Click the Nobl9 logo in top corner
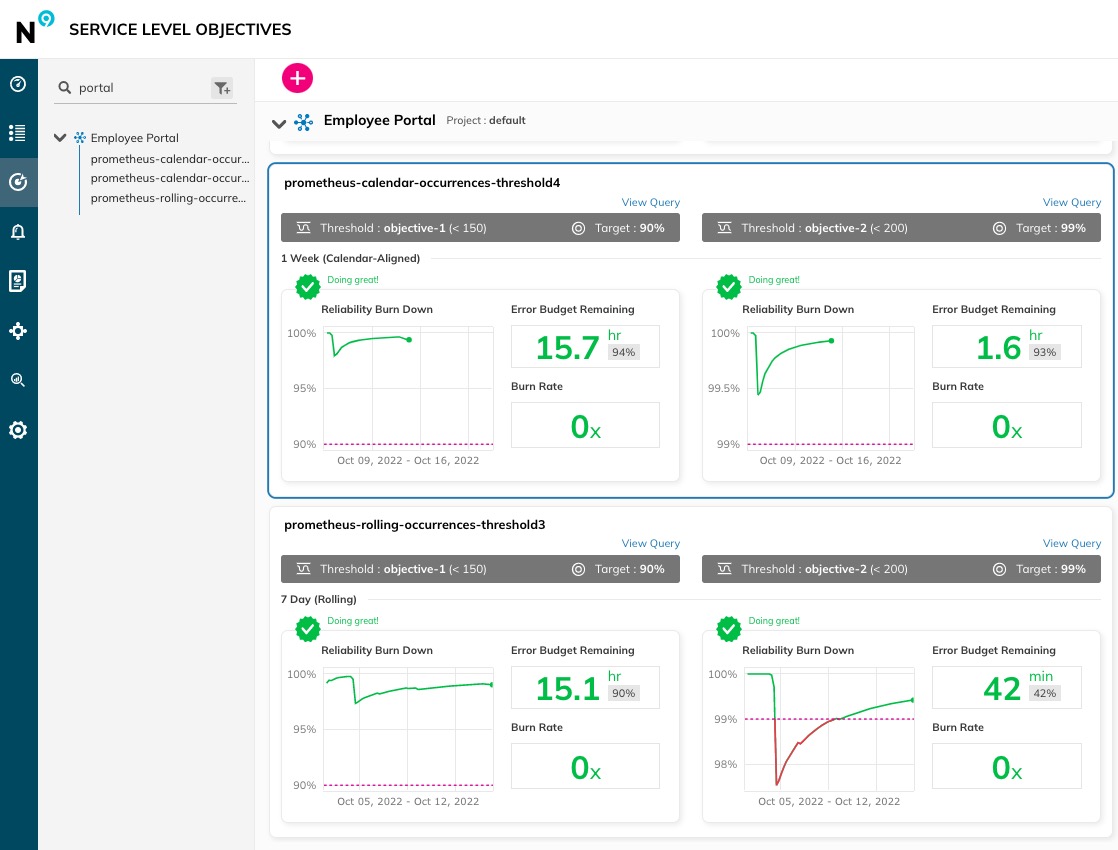 (34, 28)
